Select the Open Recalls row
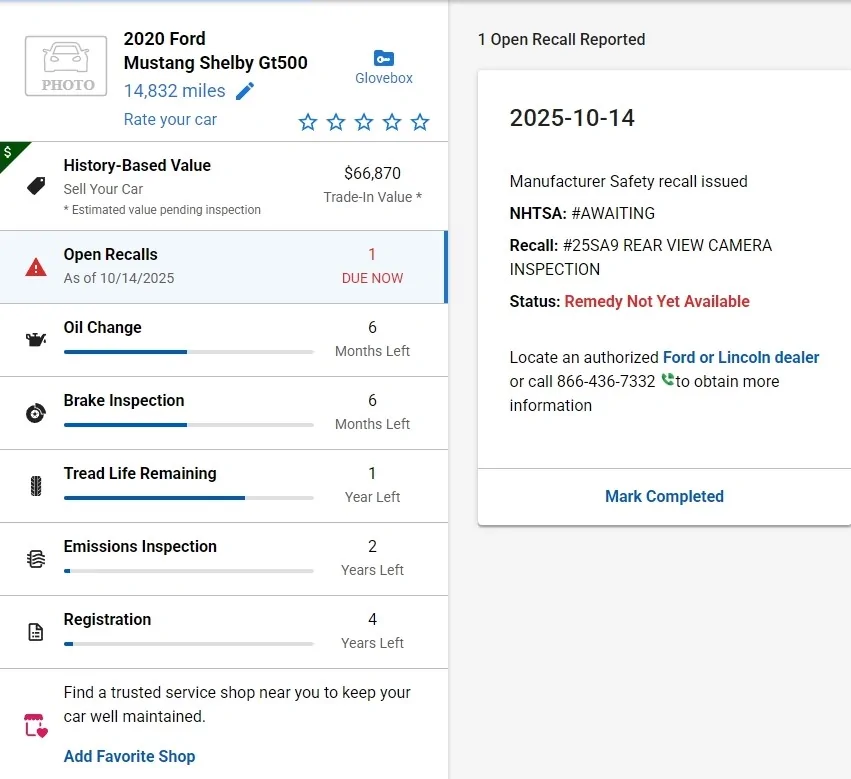Screen dimensions: 851x779 point(224,267)
